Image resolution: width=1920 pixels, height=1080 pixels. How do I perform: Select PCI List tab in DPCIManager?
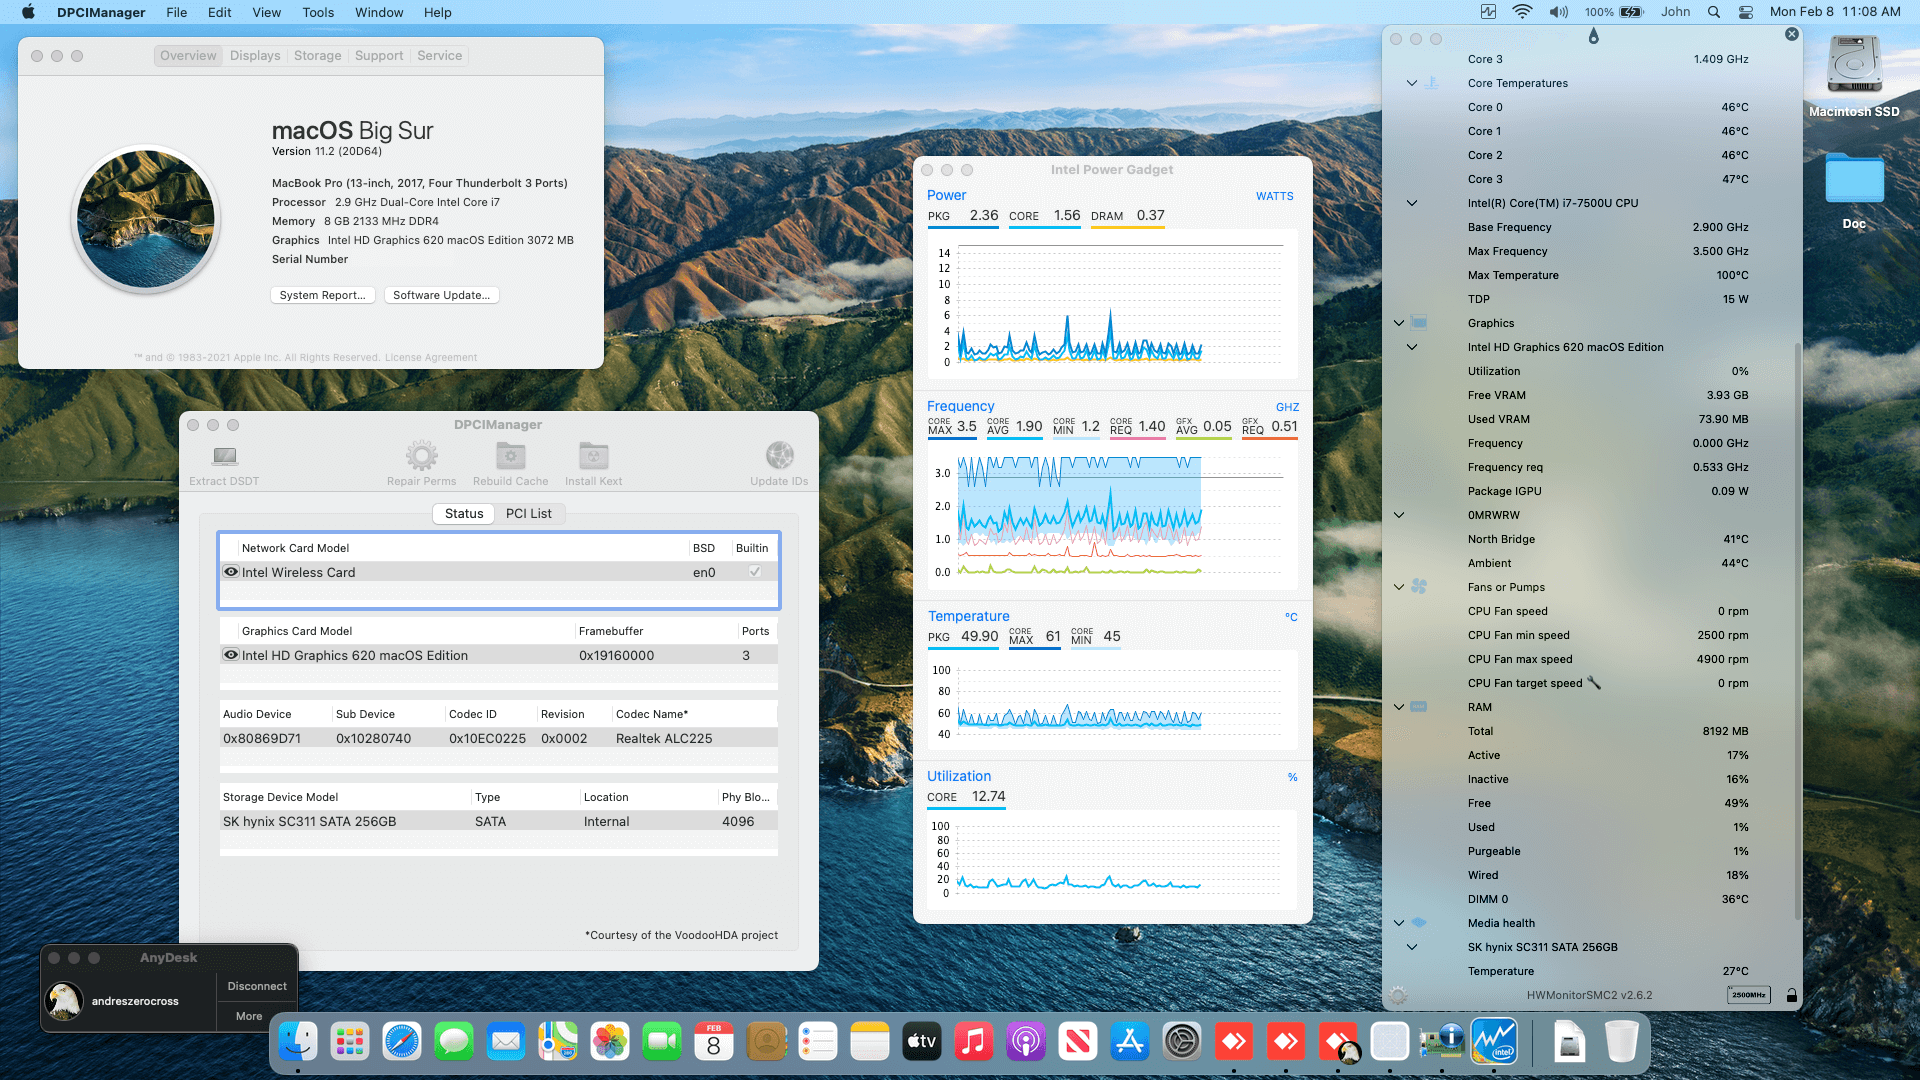pyautogui.click(x=528, y=513)
